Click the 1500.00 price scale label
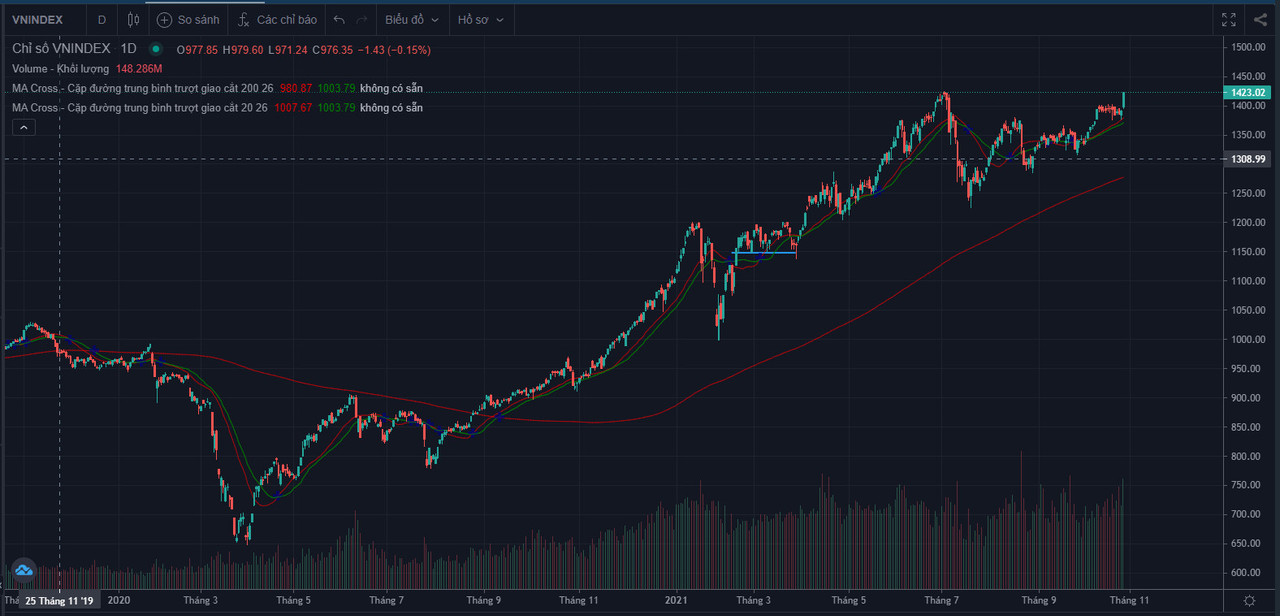1280x616 pixels. [x=1250, y=47]
